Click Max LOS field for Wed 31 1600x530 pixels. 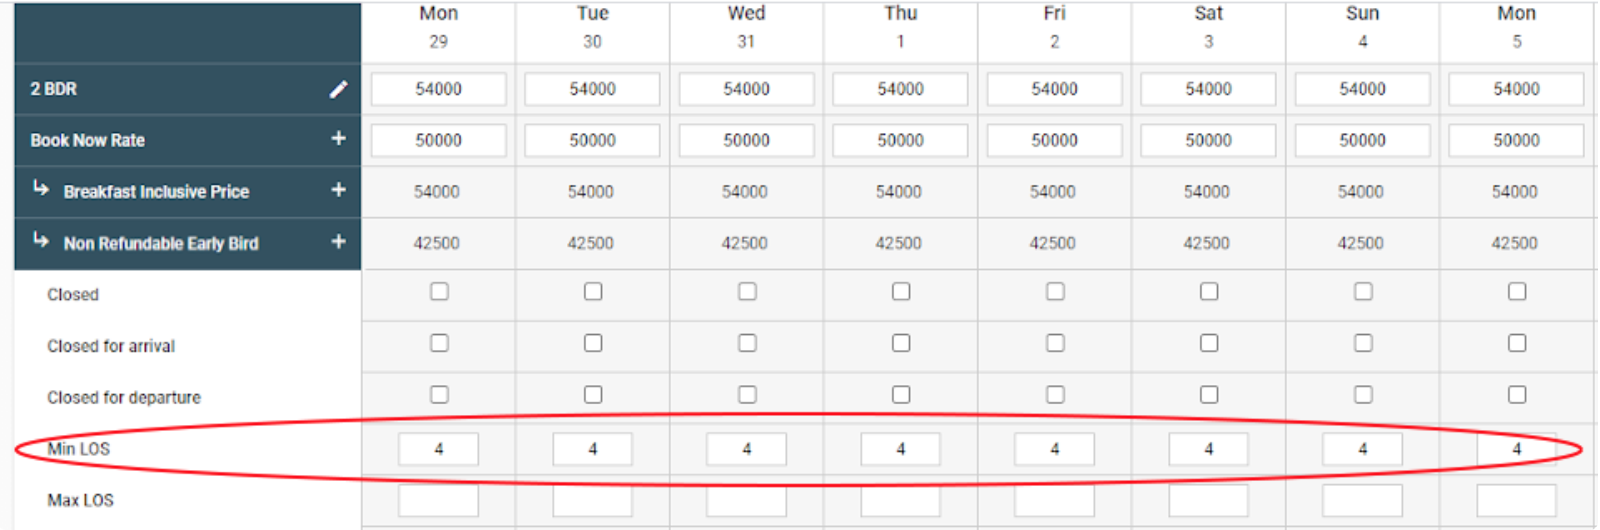coord(746,500)
